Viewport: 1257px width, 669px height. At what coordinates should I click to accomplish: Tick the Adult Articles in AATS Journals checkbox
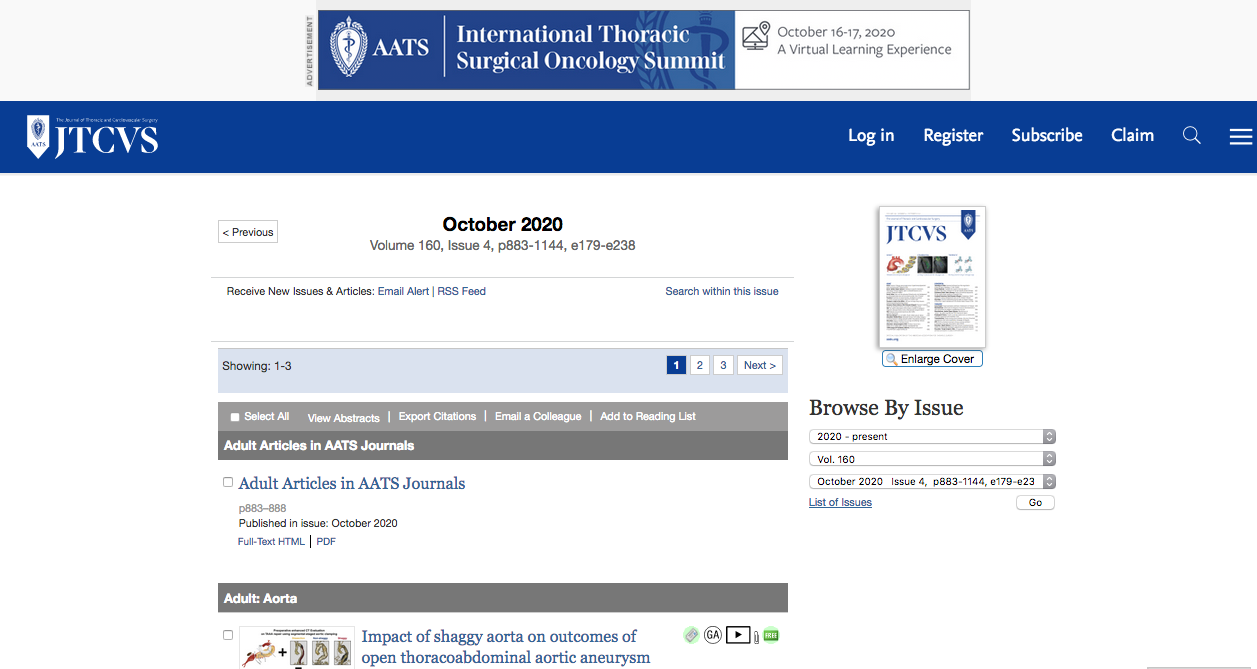click(x=228, y=482)
